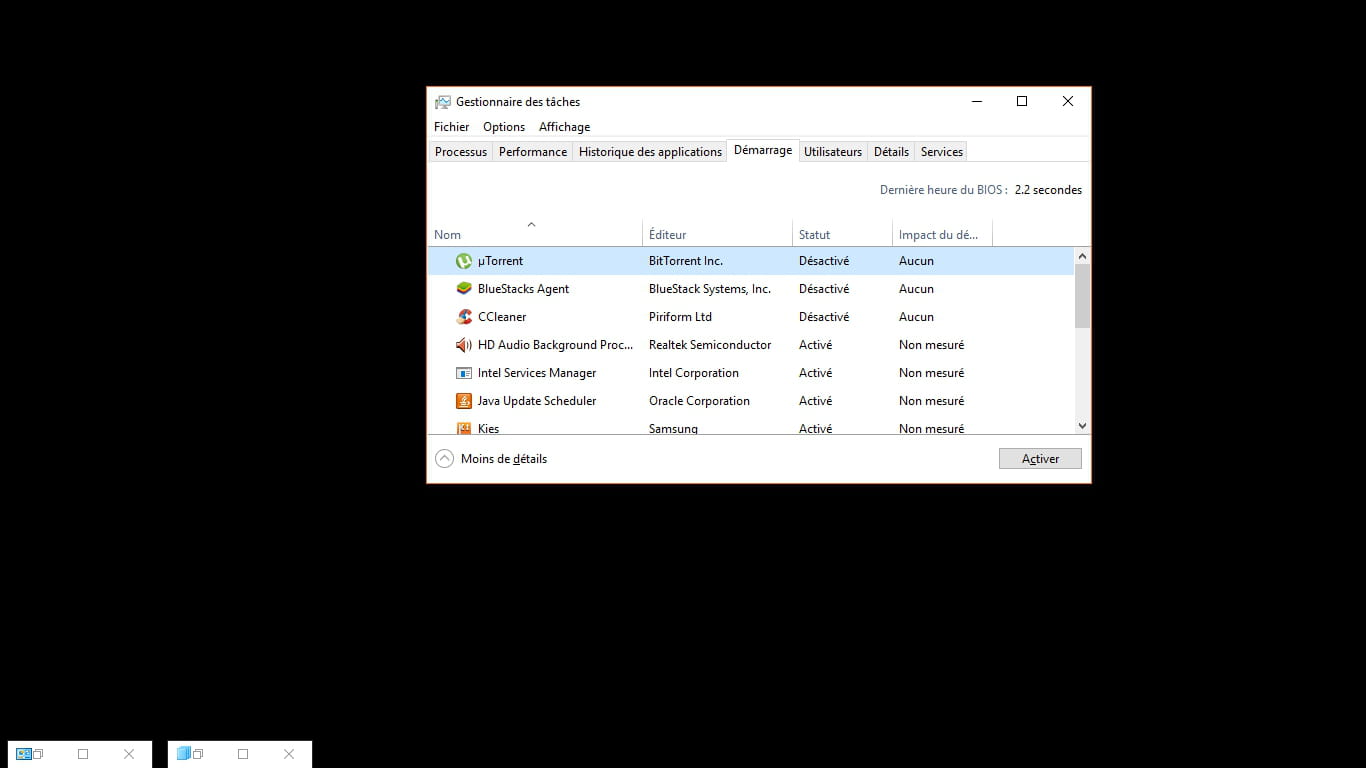Maximize the second minimized files window
The height and width of the screenshot is (768, 1366).
click(x=243, y=754)
